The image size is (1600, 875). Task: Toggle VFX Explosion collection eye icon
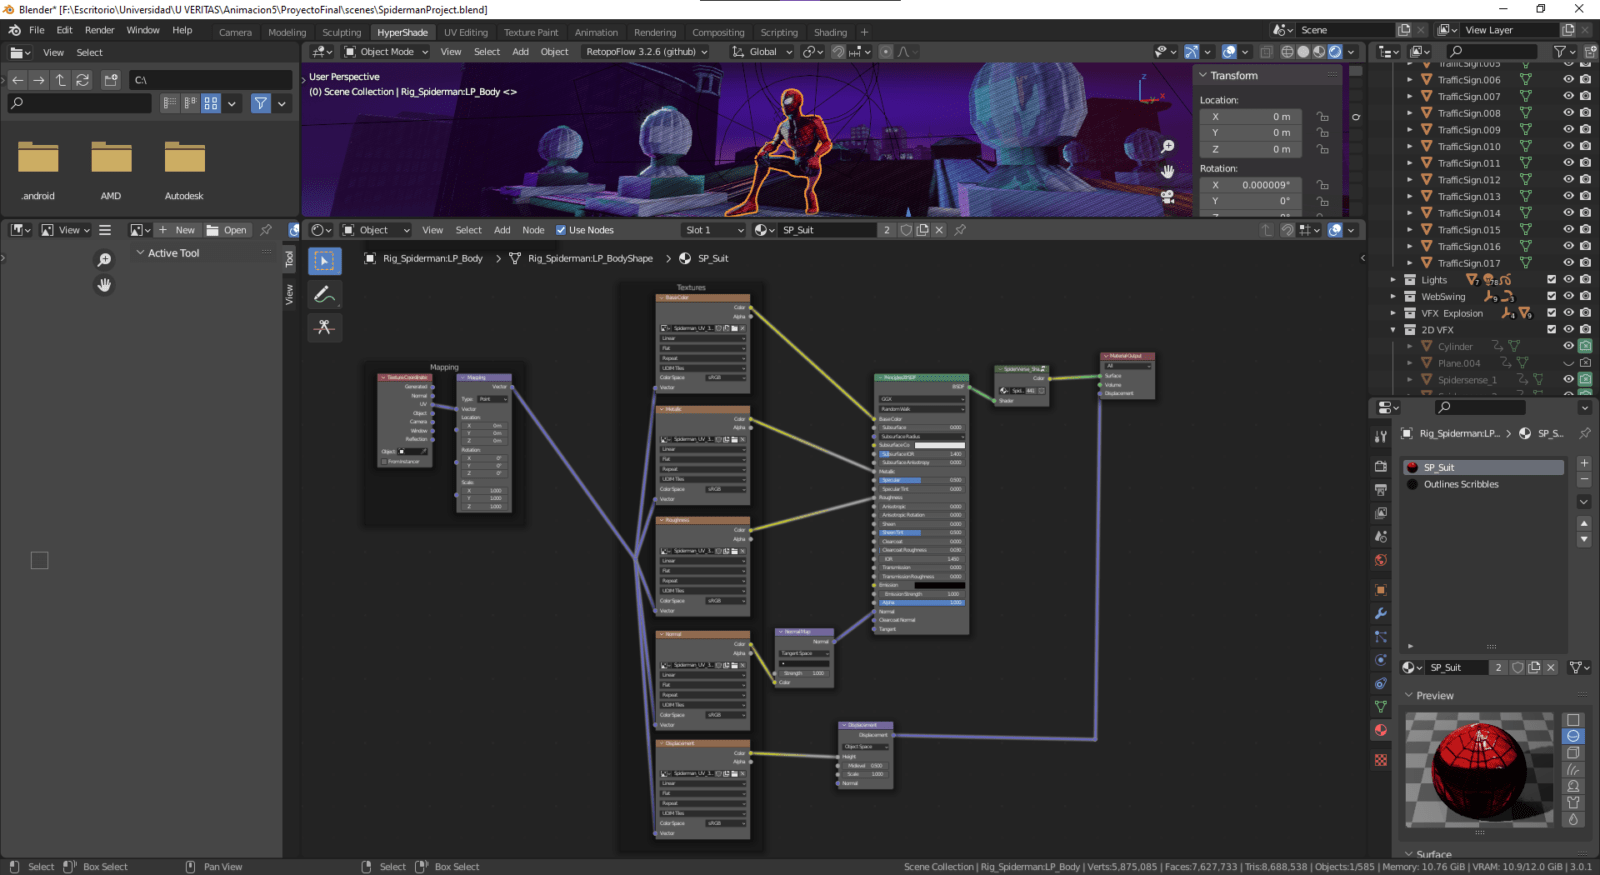[x=1568, y=313]
